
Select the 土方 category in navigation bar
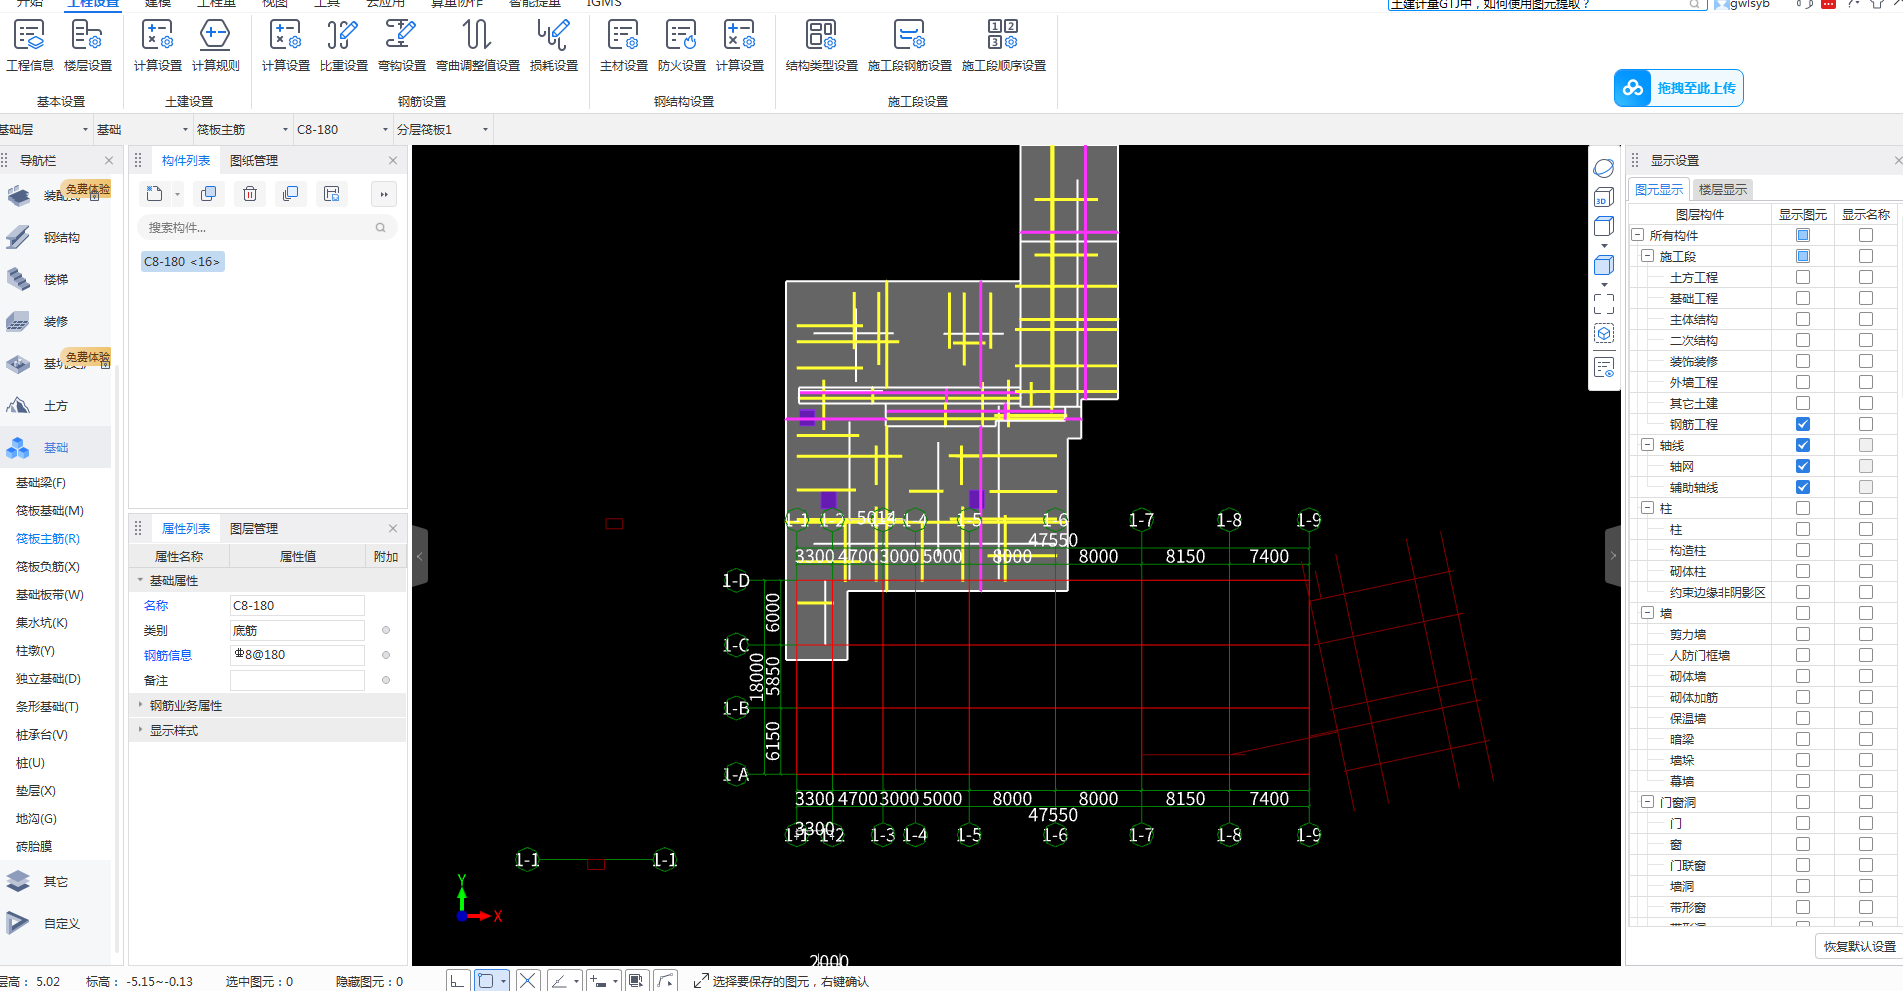tap(56, 405)
